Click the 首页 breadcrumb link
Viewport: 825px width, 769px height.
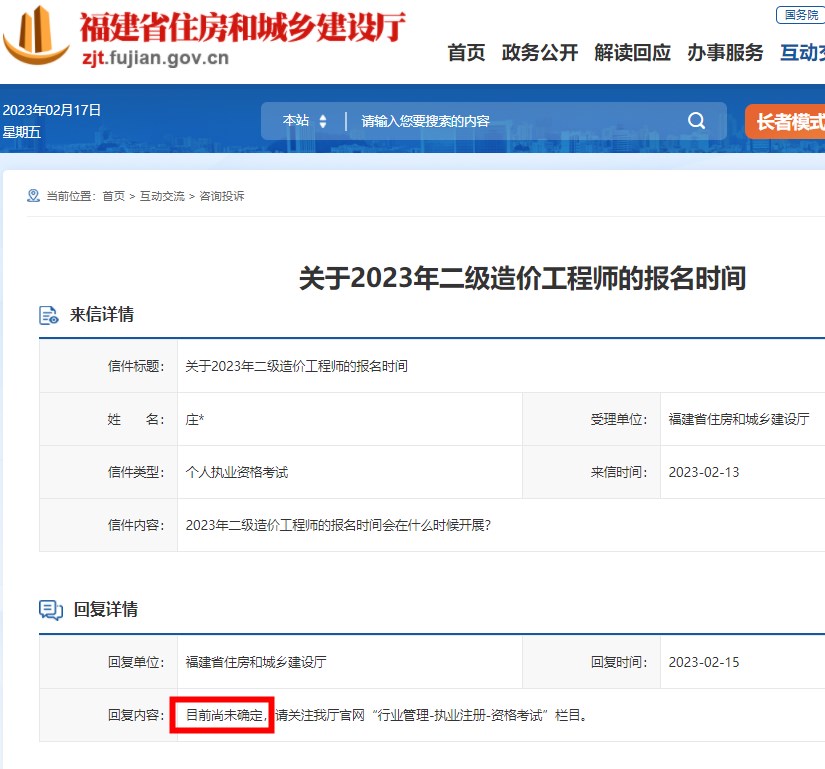click(x=114, y=197)
